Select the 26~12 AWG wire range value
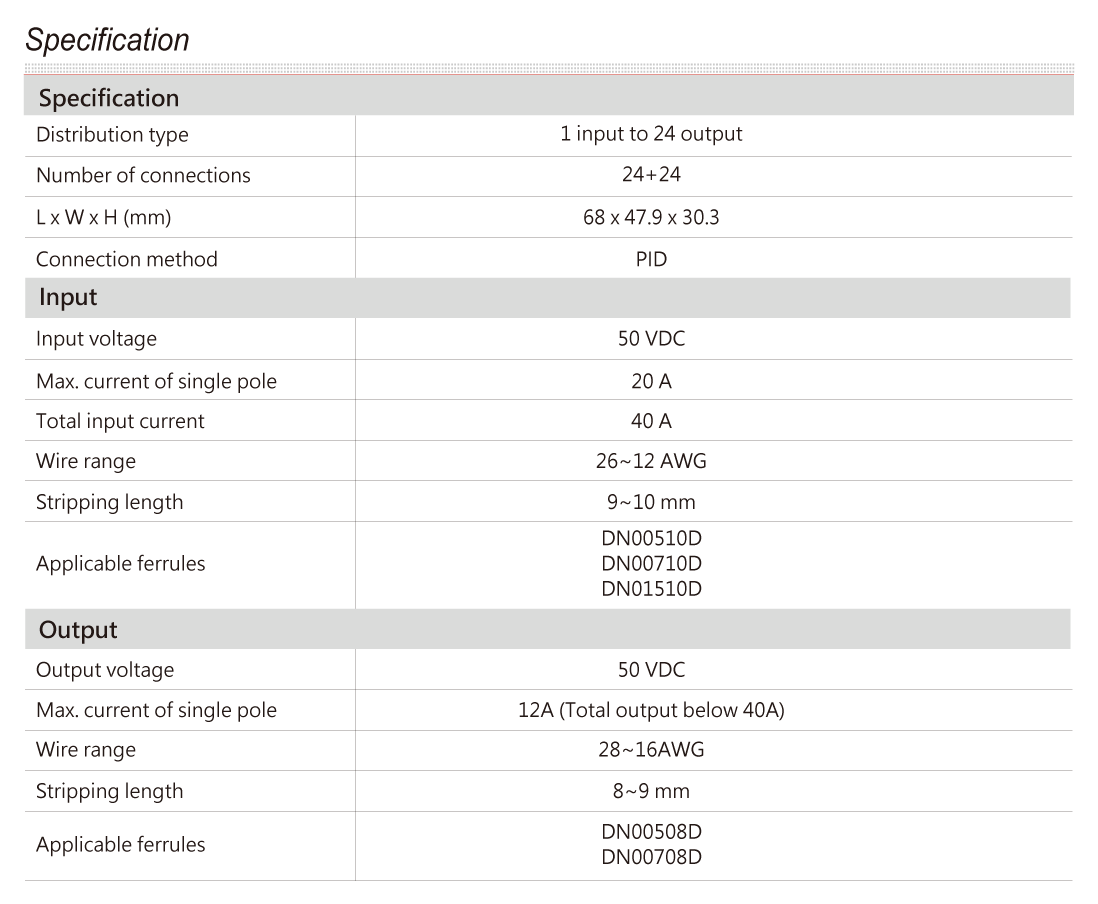The image size is (1098, 904). (x=651, y=461)
